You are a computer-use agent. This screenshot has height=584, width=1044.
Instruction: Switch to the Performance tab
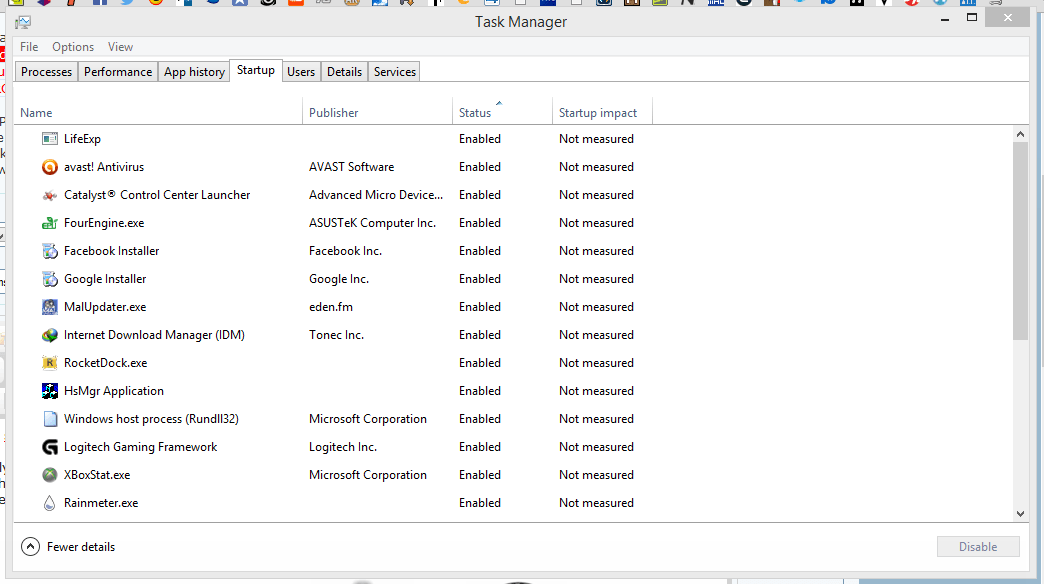coord(118,71)
